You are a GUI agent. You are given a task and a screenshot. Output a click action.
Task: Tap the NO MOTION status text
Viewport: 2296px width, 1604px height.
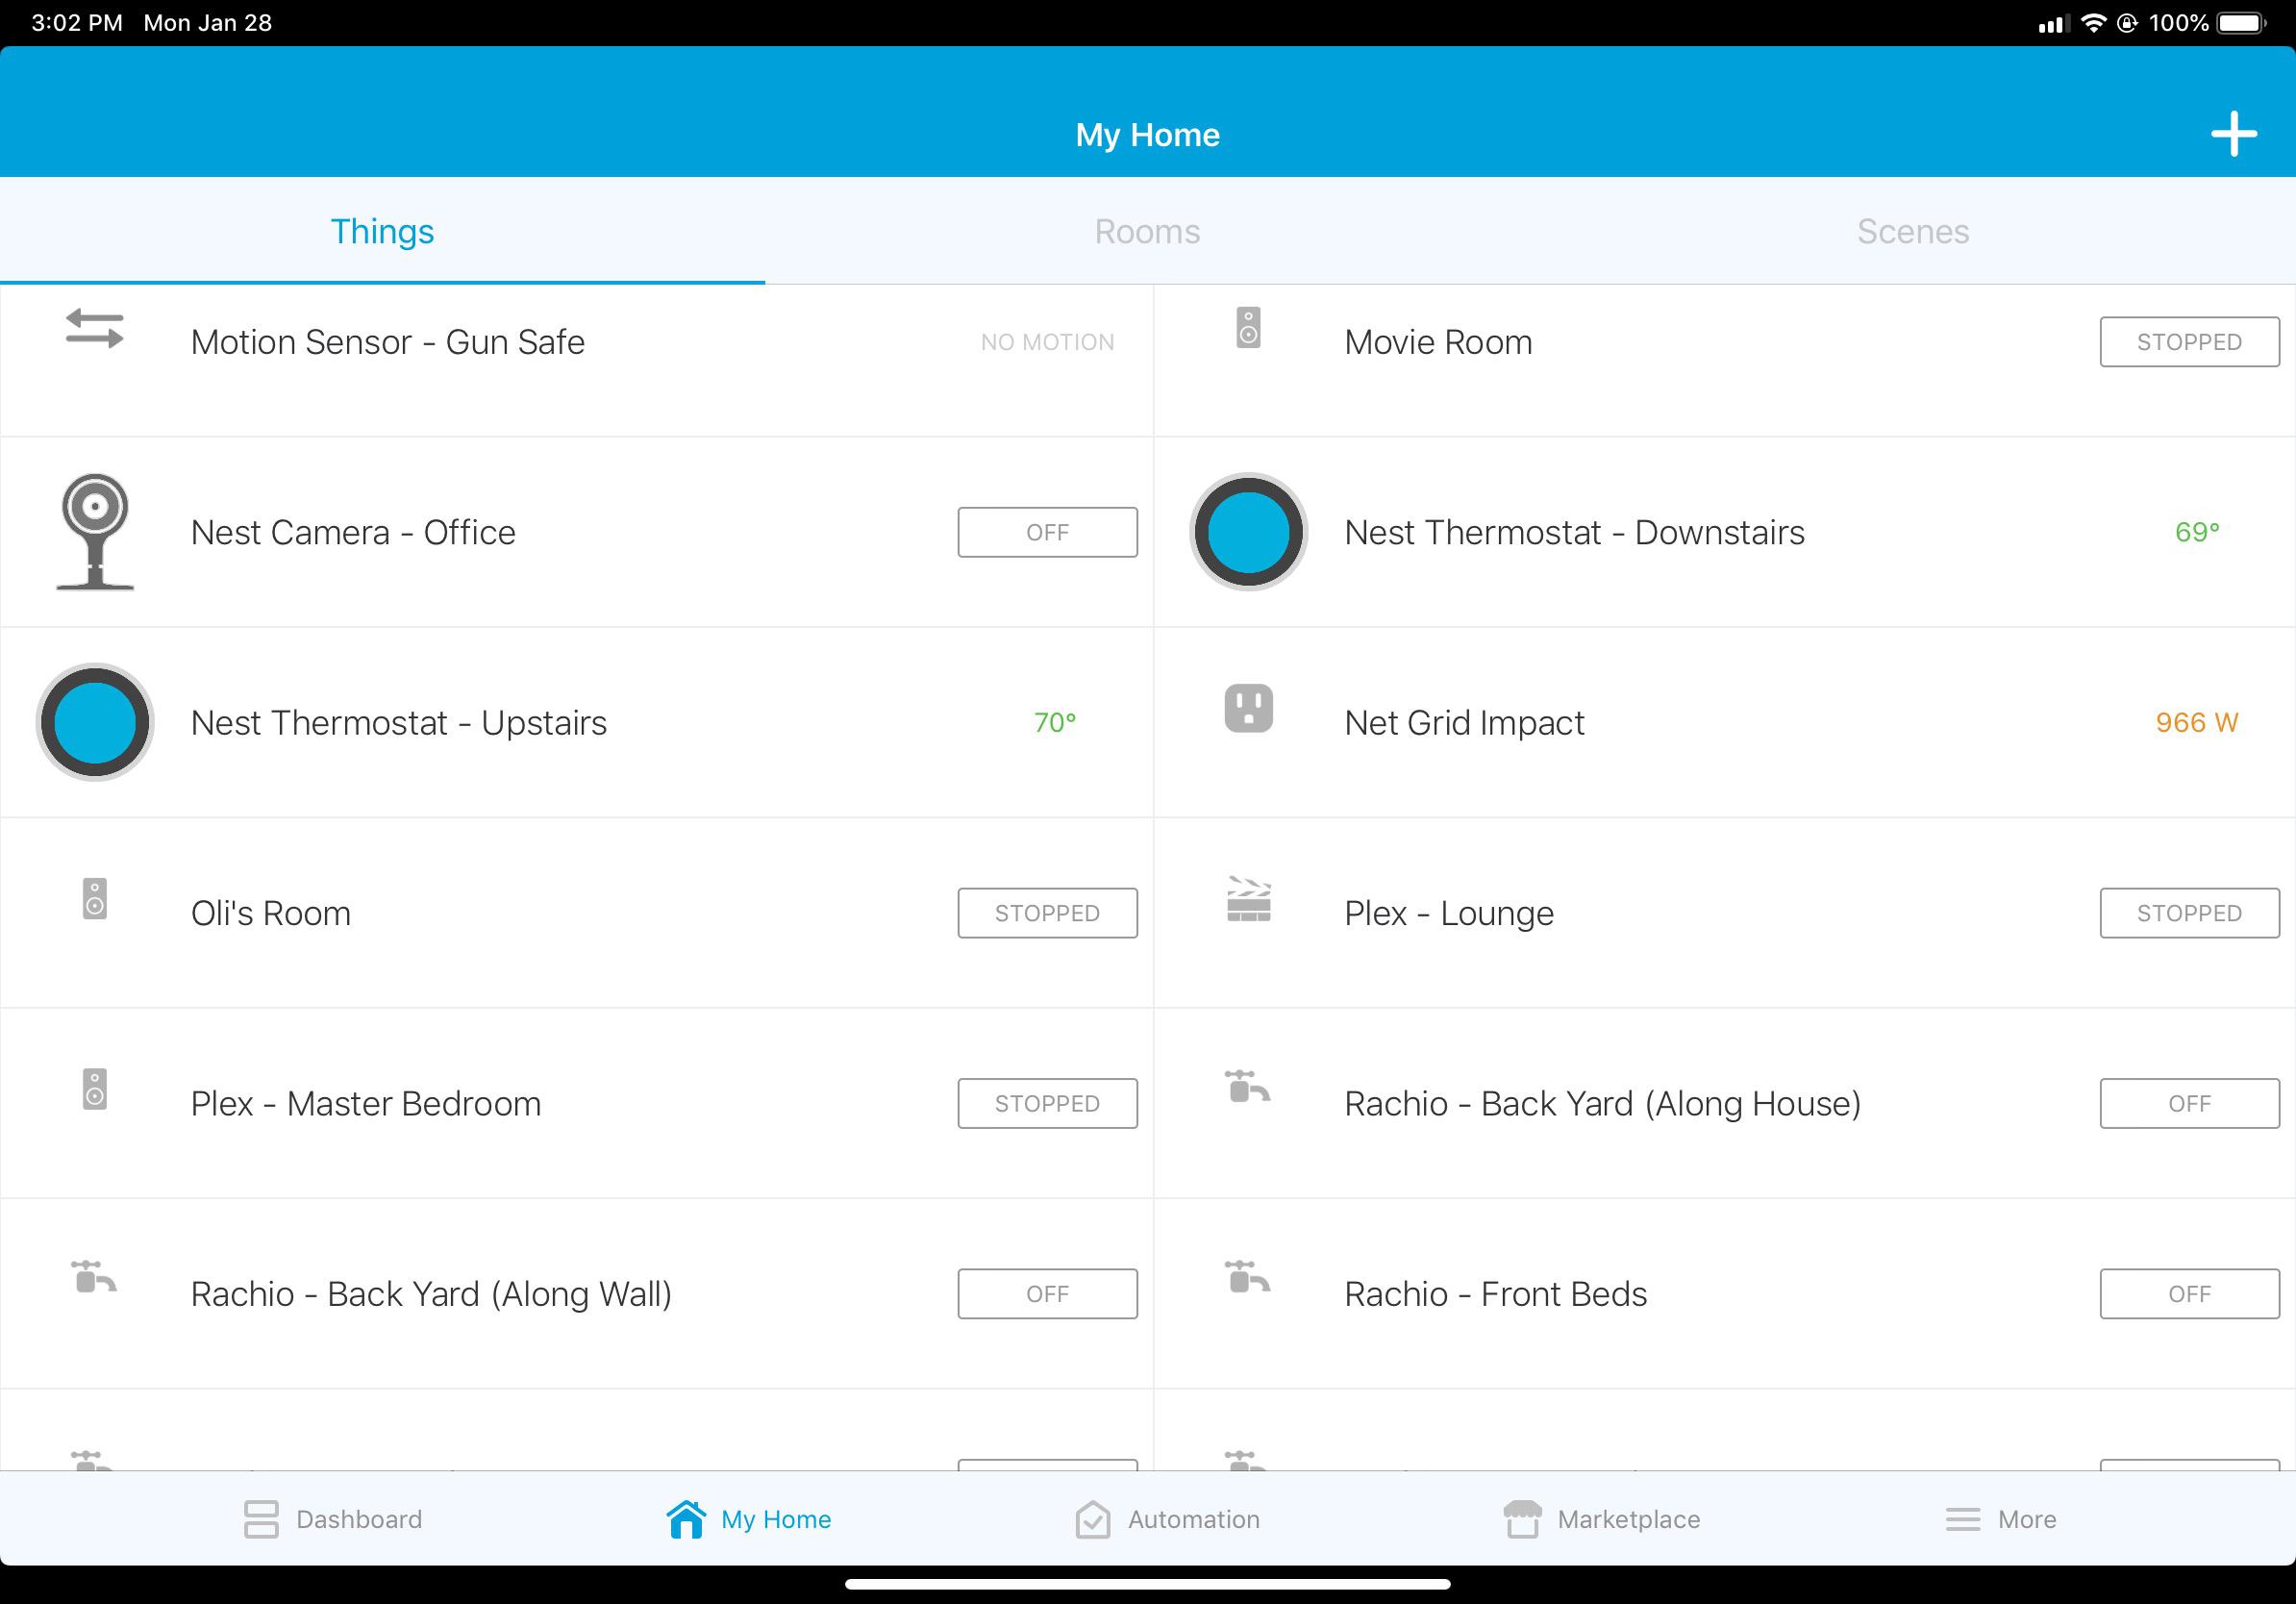coord(1047,342)
